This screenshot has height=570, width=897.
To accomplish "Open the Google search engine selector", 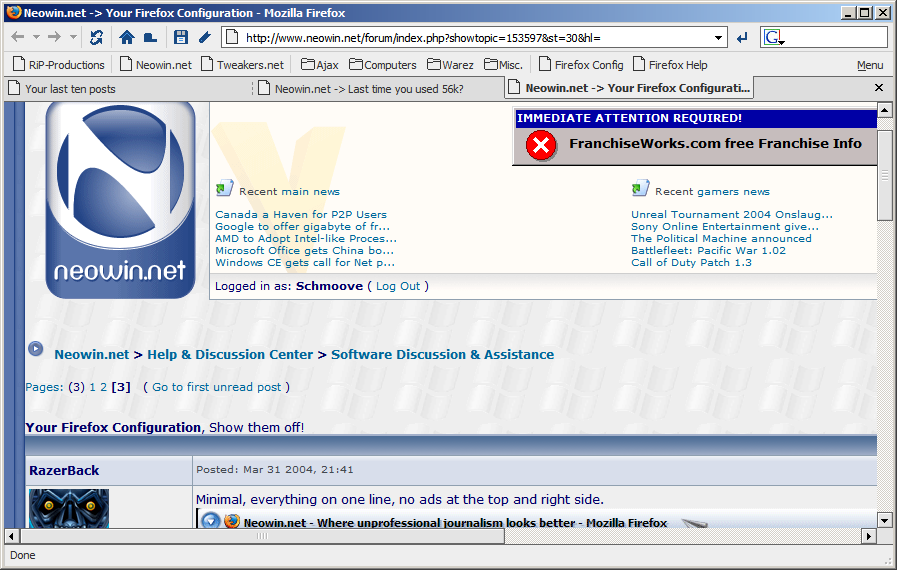I will pyautogui.click(x=773, y=38).
